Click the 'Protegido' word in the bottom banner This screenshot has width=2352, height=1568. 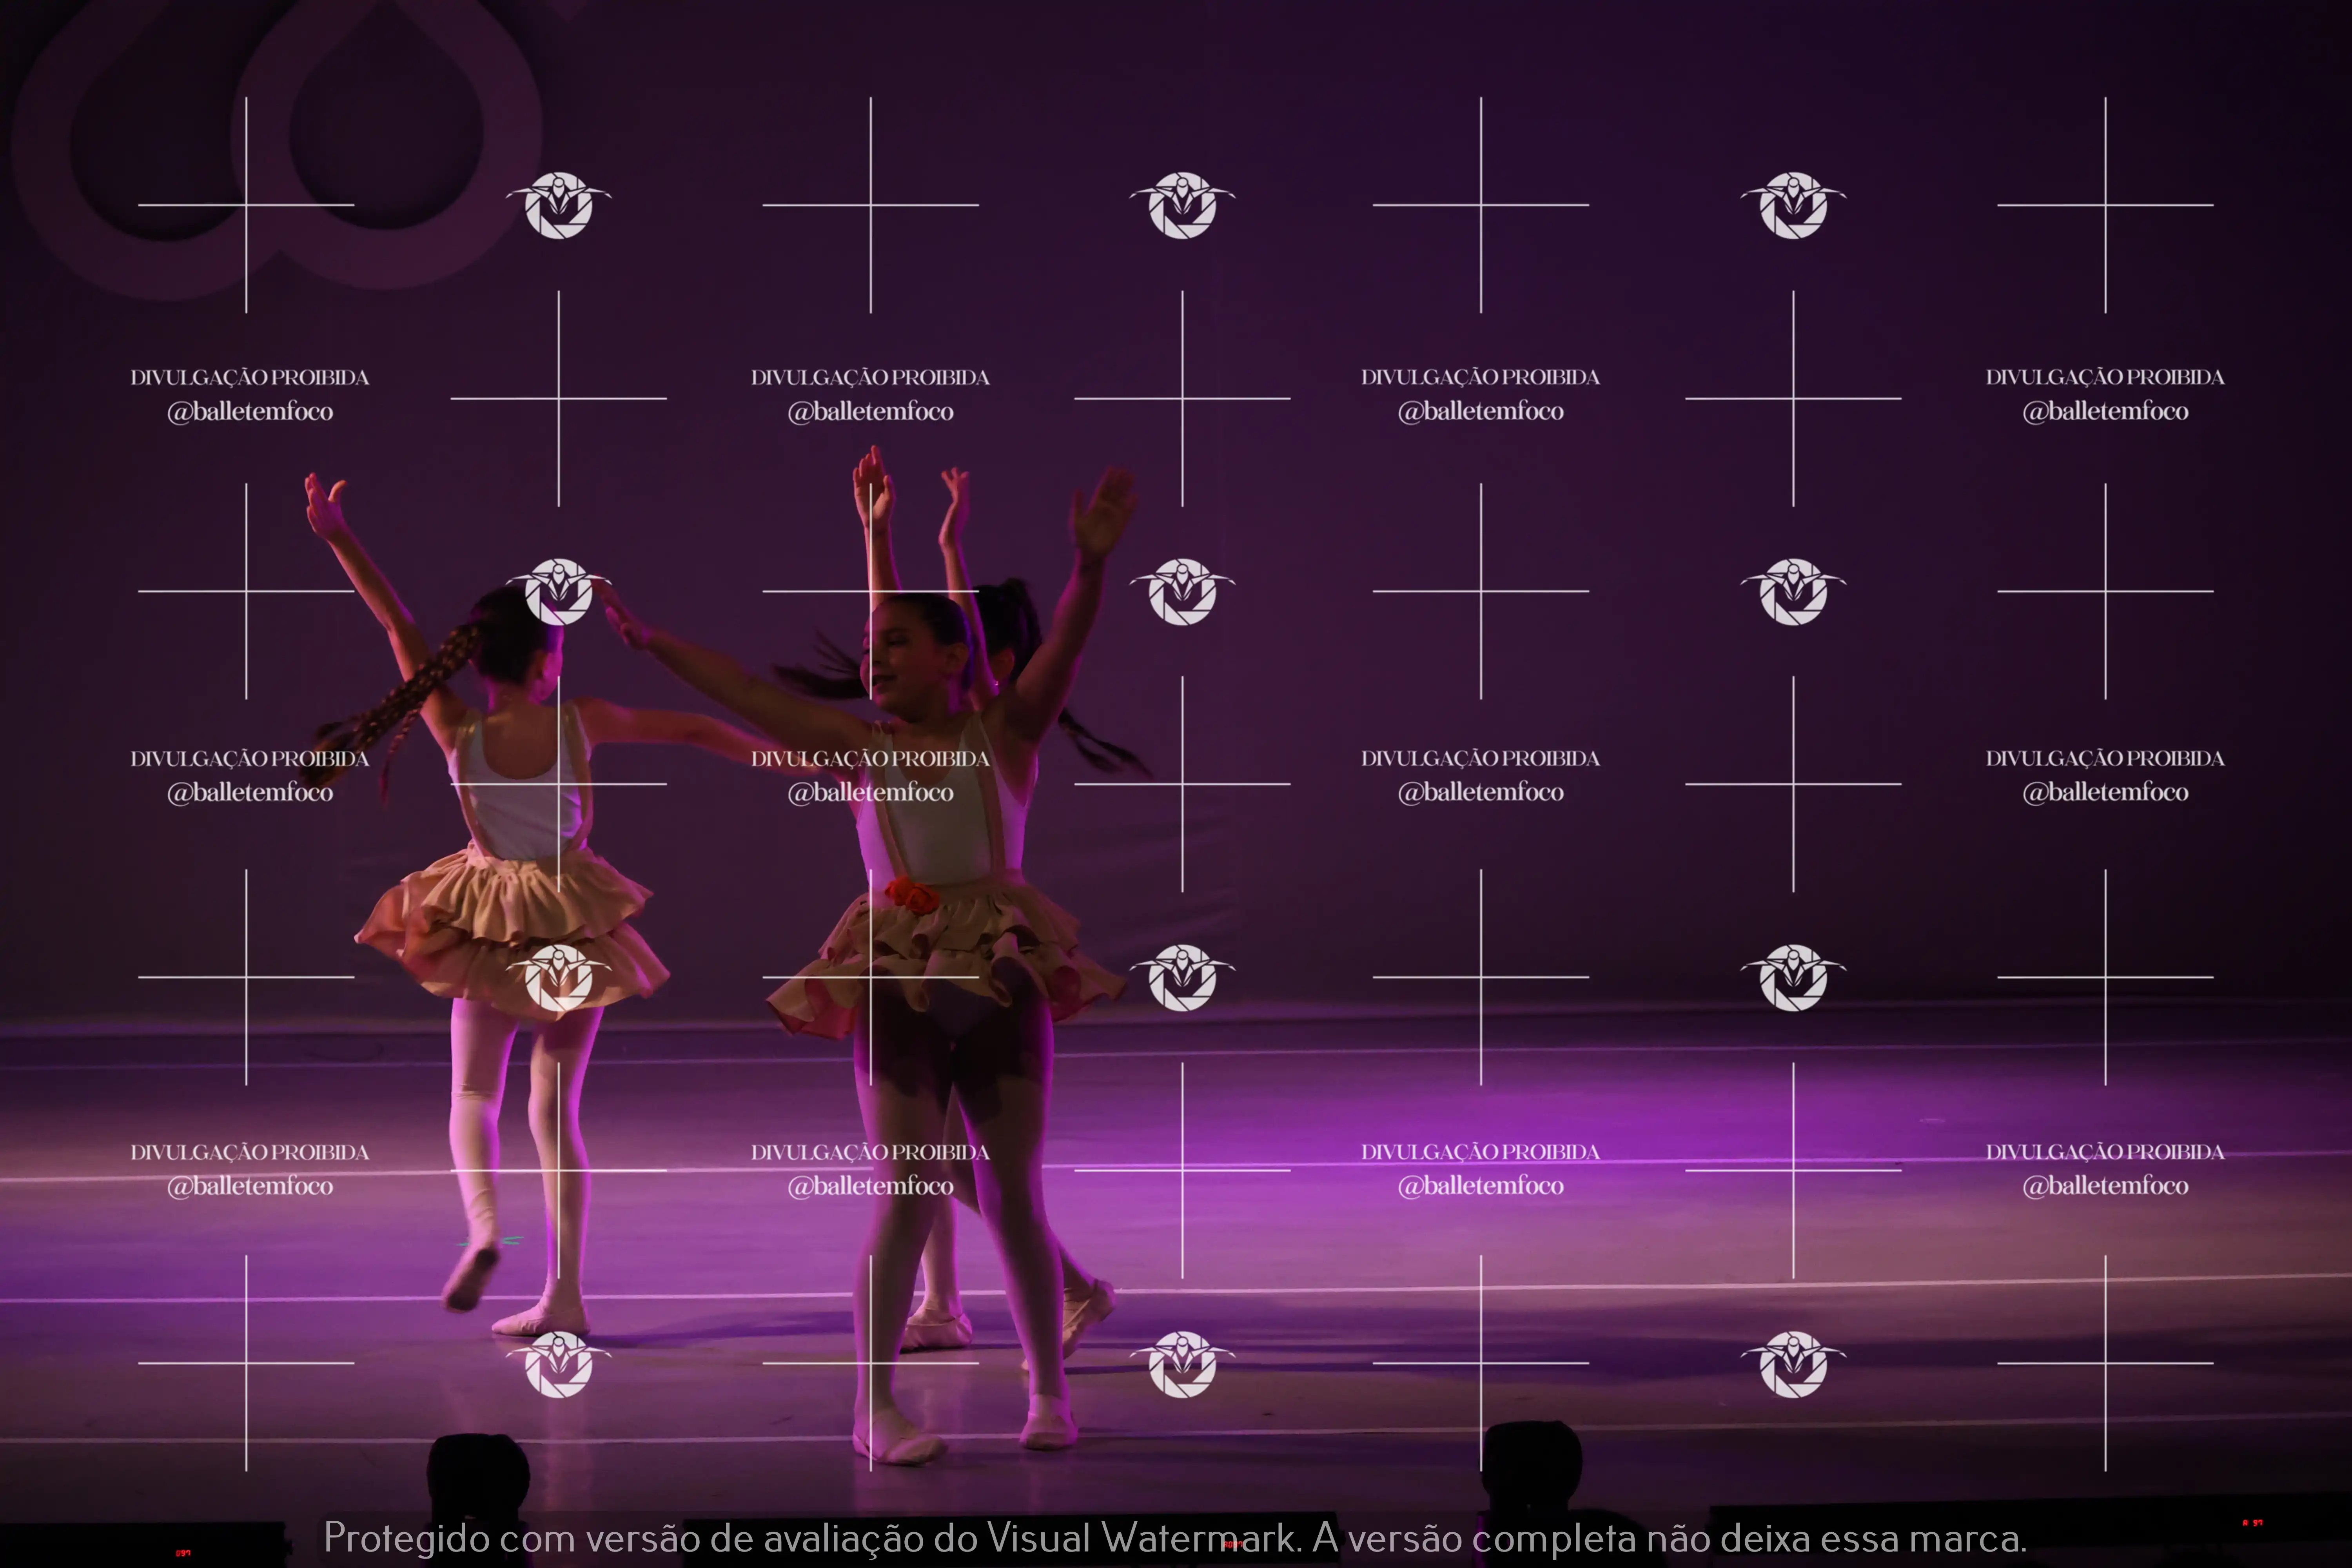click(406, 1538)
